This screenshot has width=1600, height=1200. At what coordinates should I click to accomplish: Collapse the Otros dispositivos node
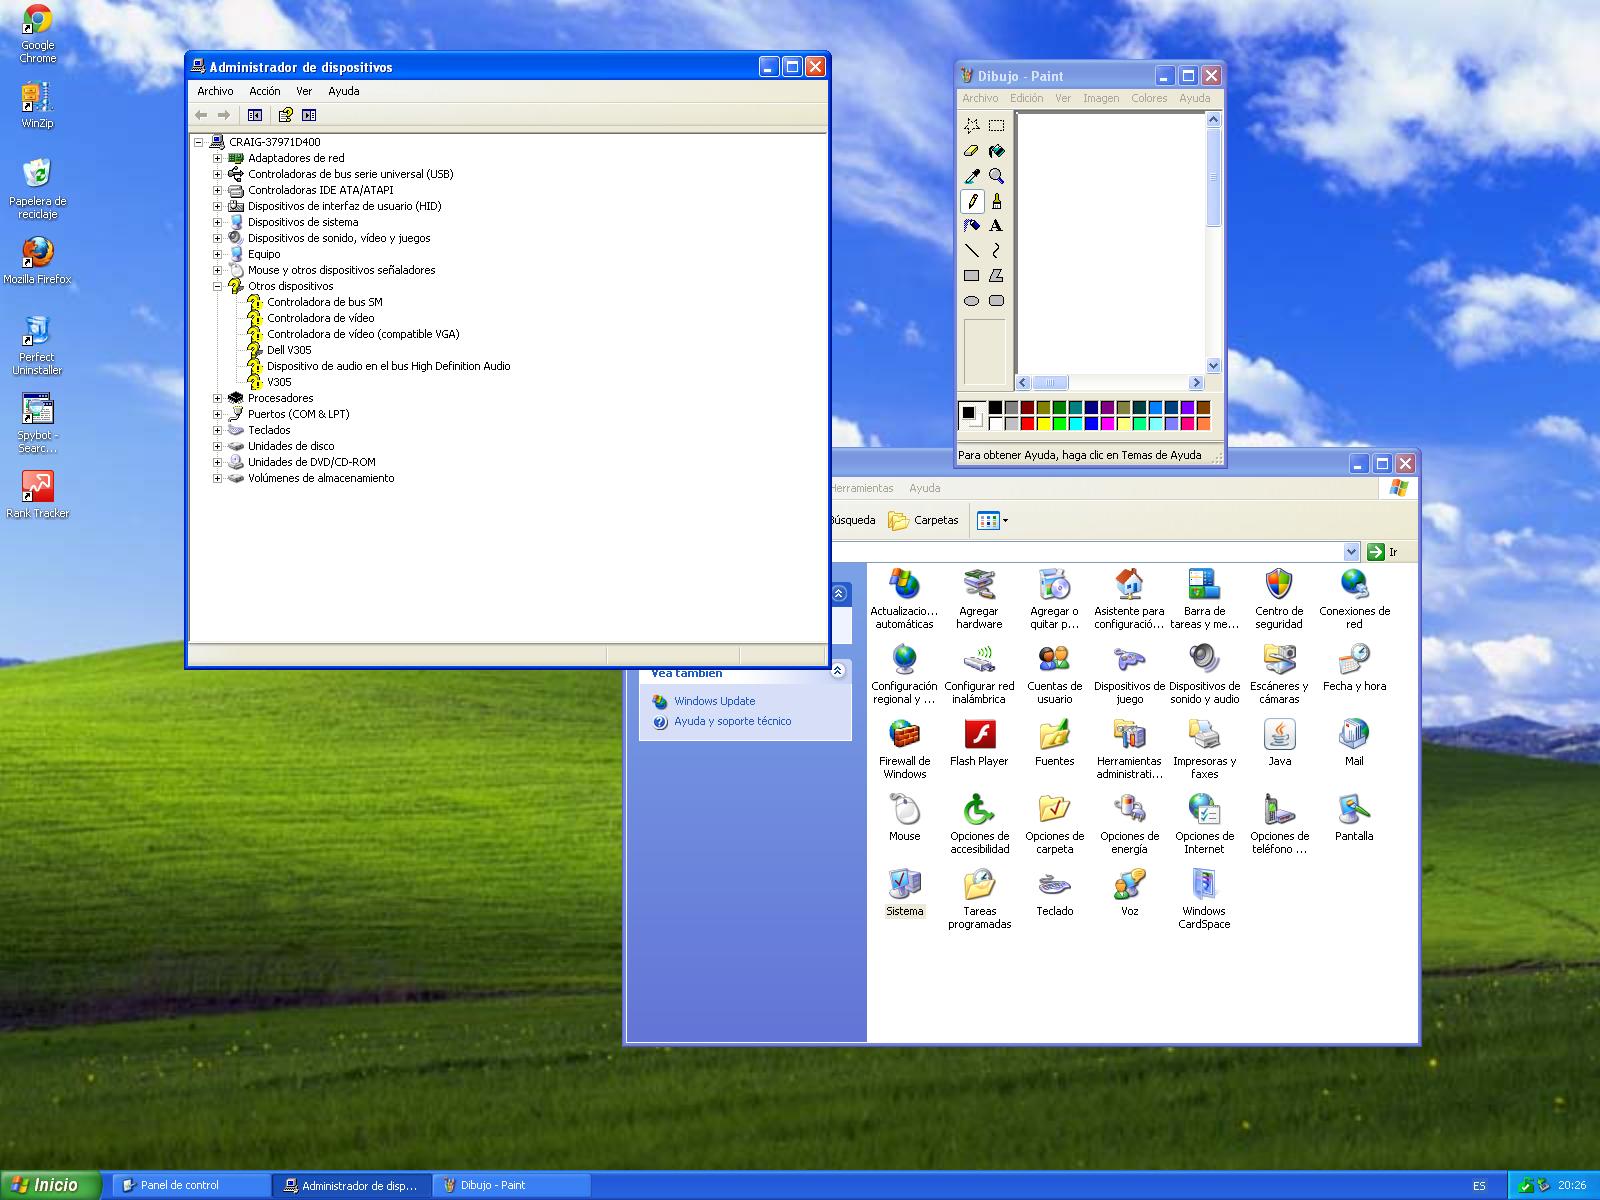pyautogui.click(x=217, y=286)
